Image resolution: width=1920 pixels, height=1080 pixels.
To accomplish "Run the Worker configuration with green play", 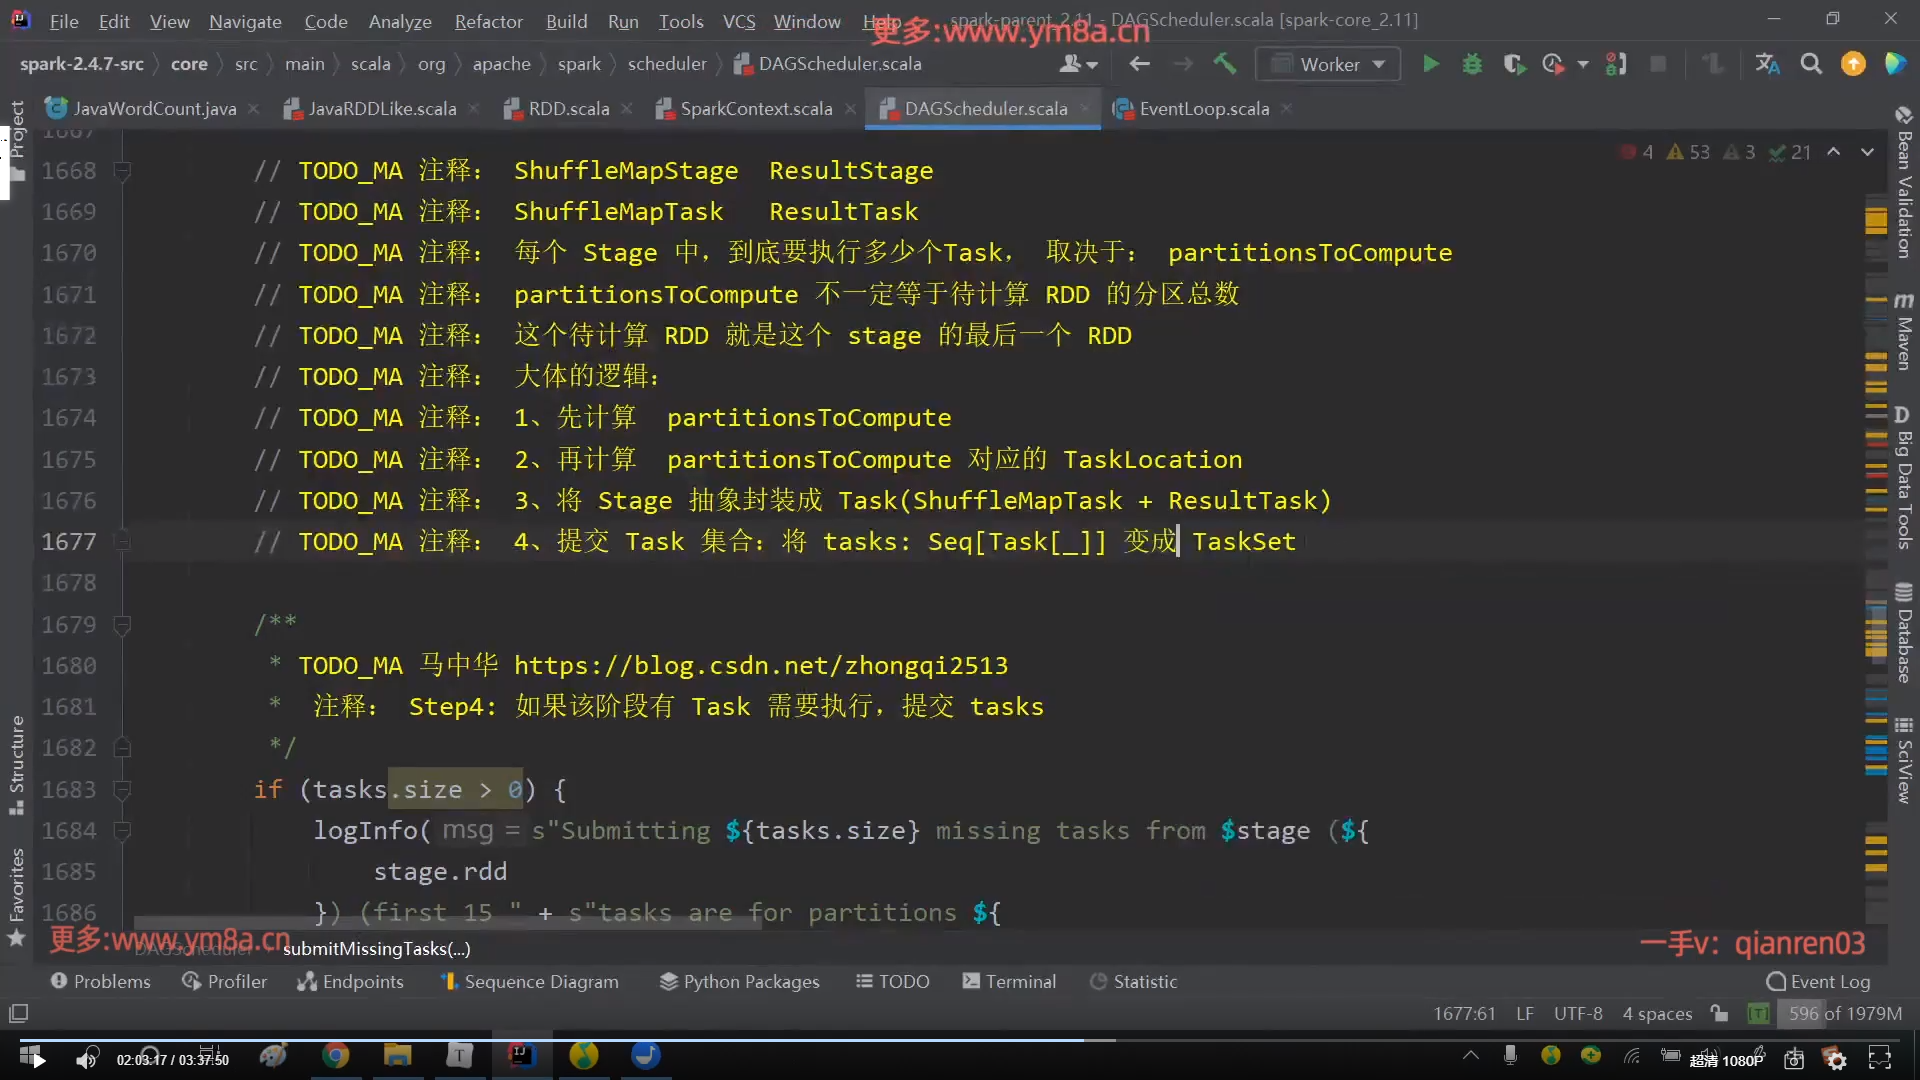I will (1431, 64).
